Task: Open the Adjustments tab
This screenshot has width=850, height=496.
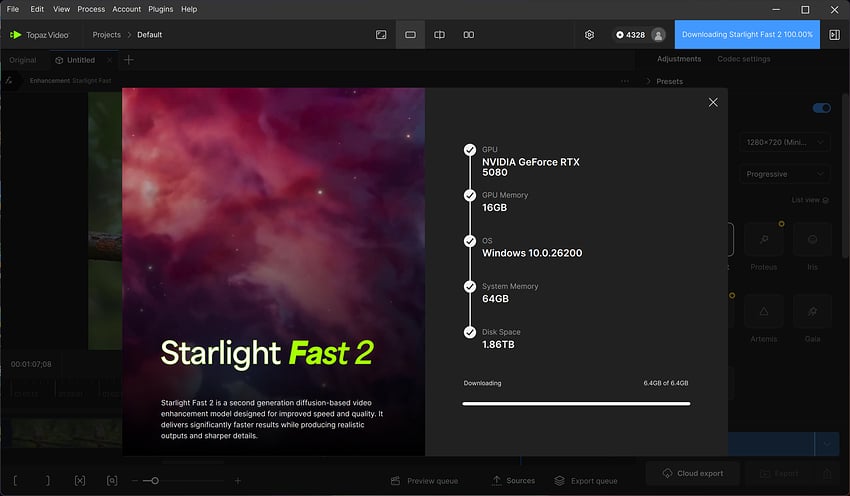Action: coord(679,59)
